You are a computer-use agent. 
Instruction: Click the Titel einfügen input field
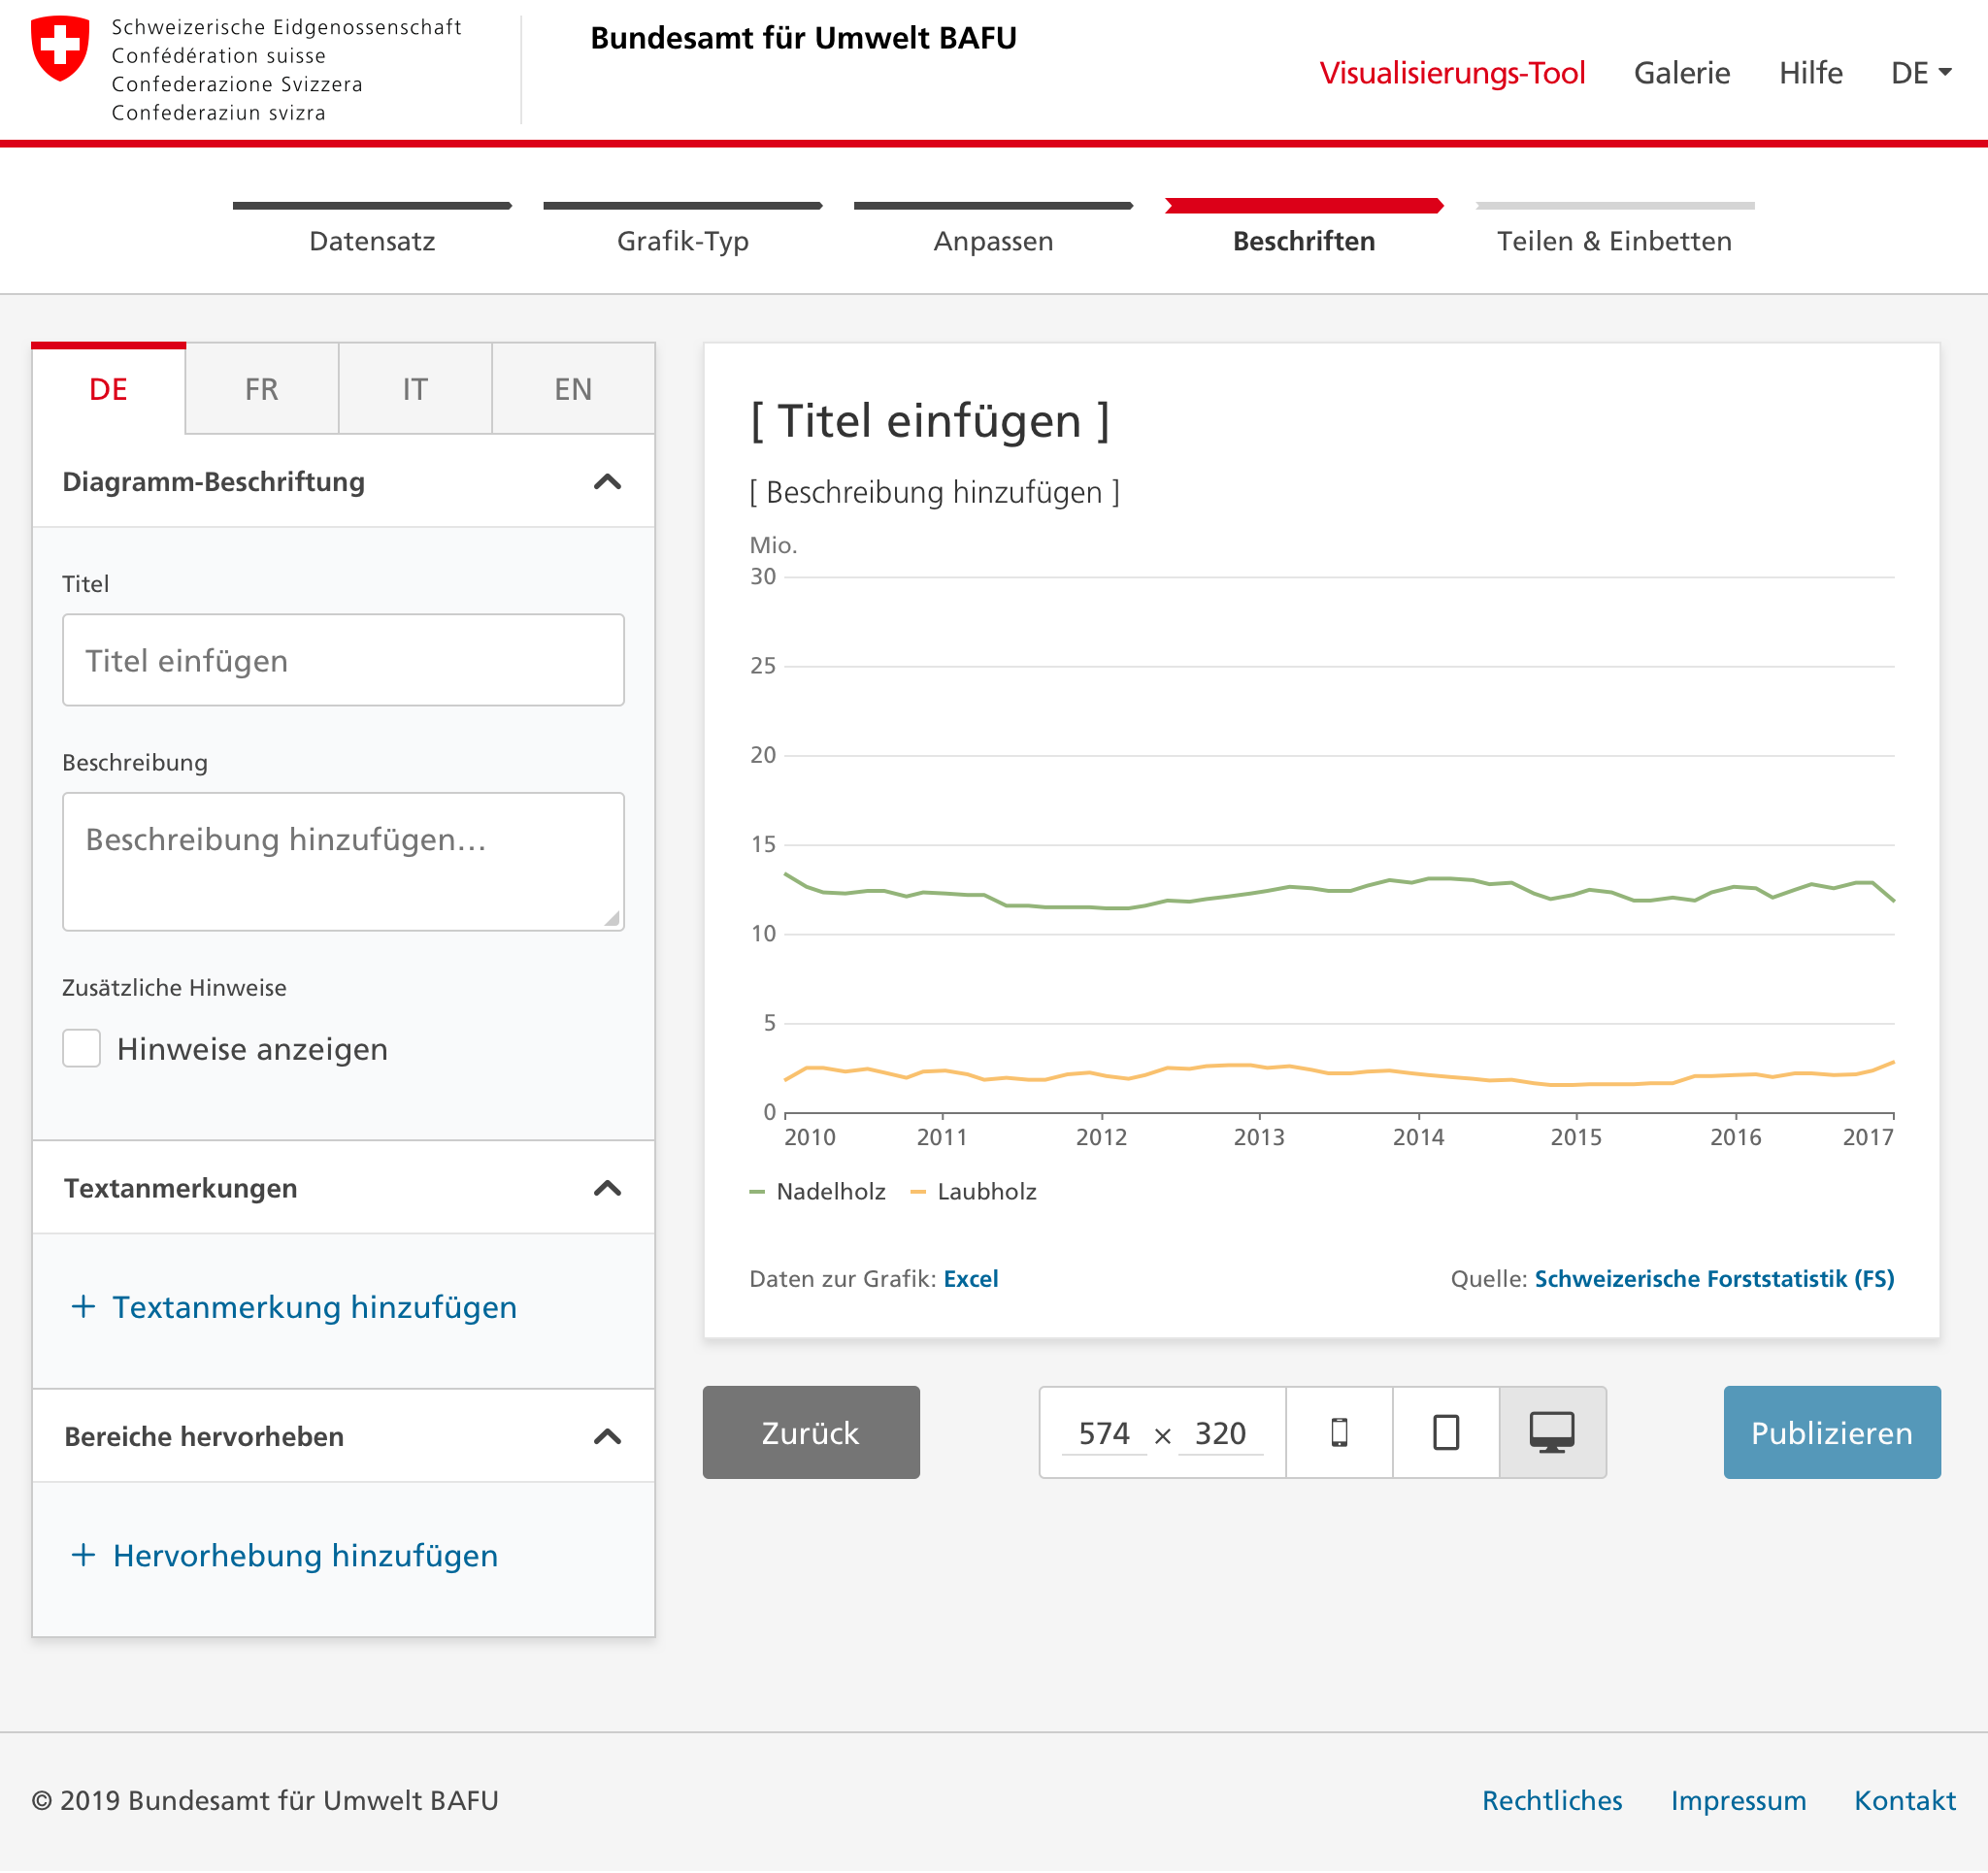(x=343, y=660)
